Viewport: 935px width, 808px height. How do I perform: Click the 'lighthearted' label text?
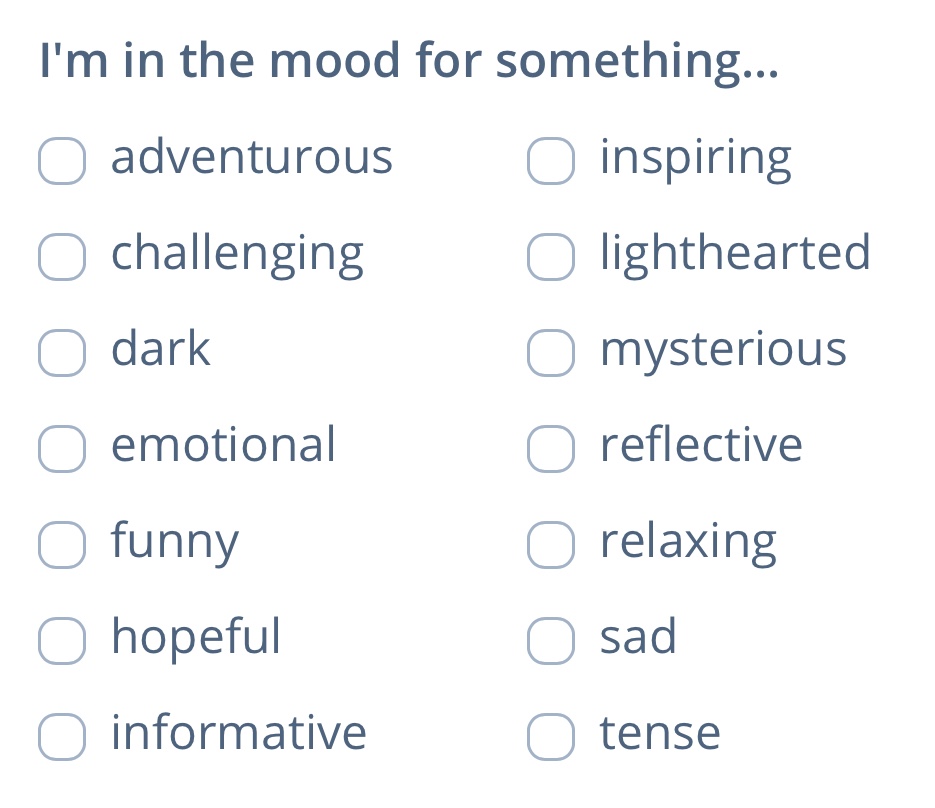point(735,254)
